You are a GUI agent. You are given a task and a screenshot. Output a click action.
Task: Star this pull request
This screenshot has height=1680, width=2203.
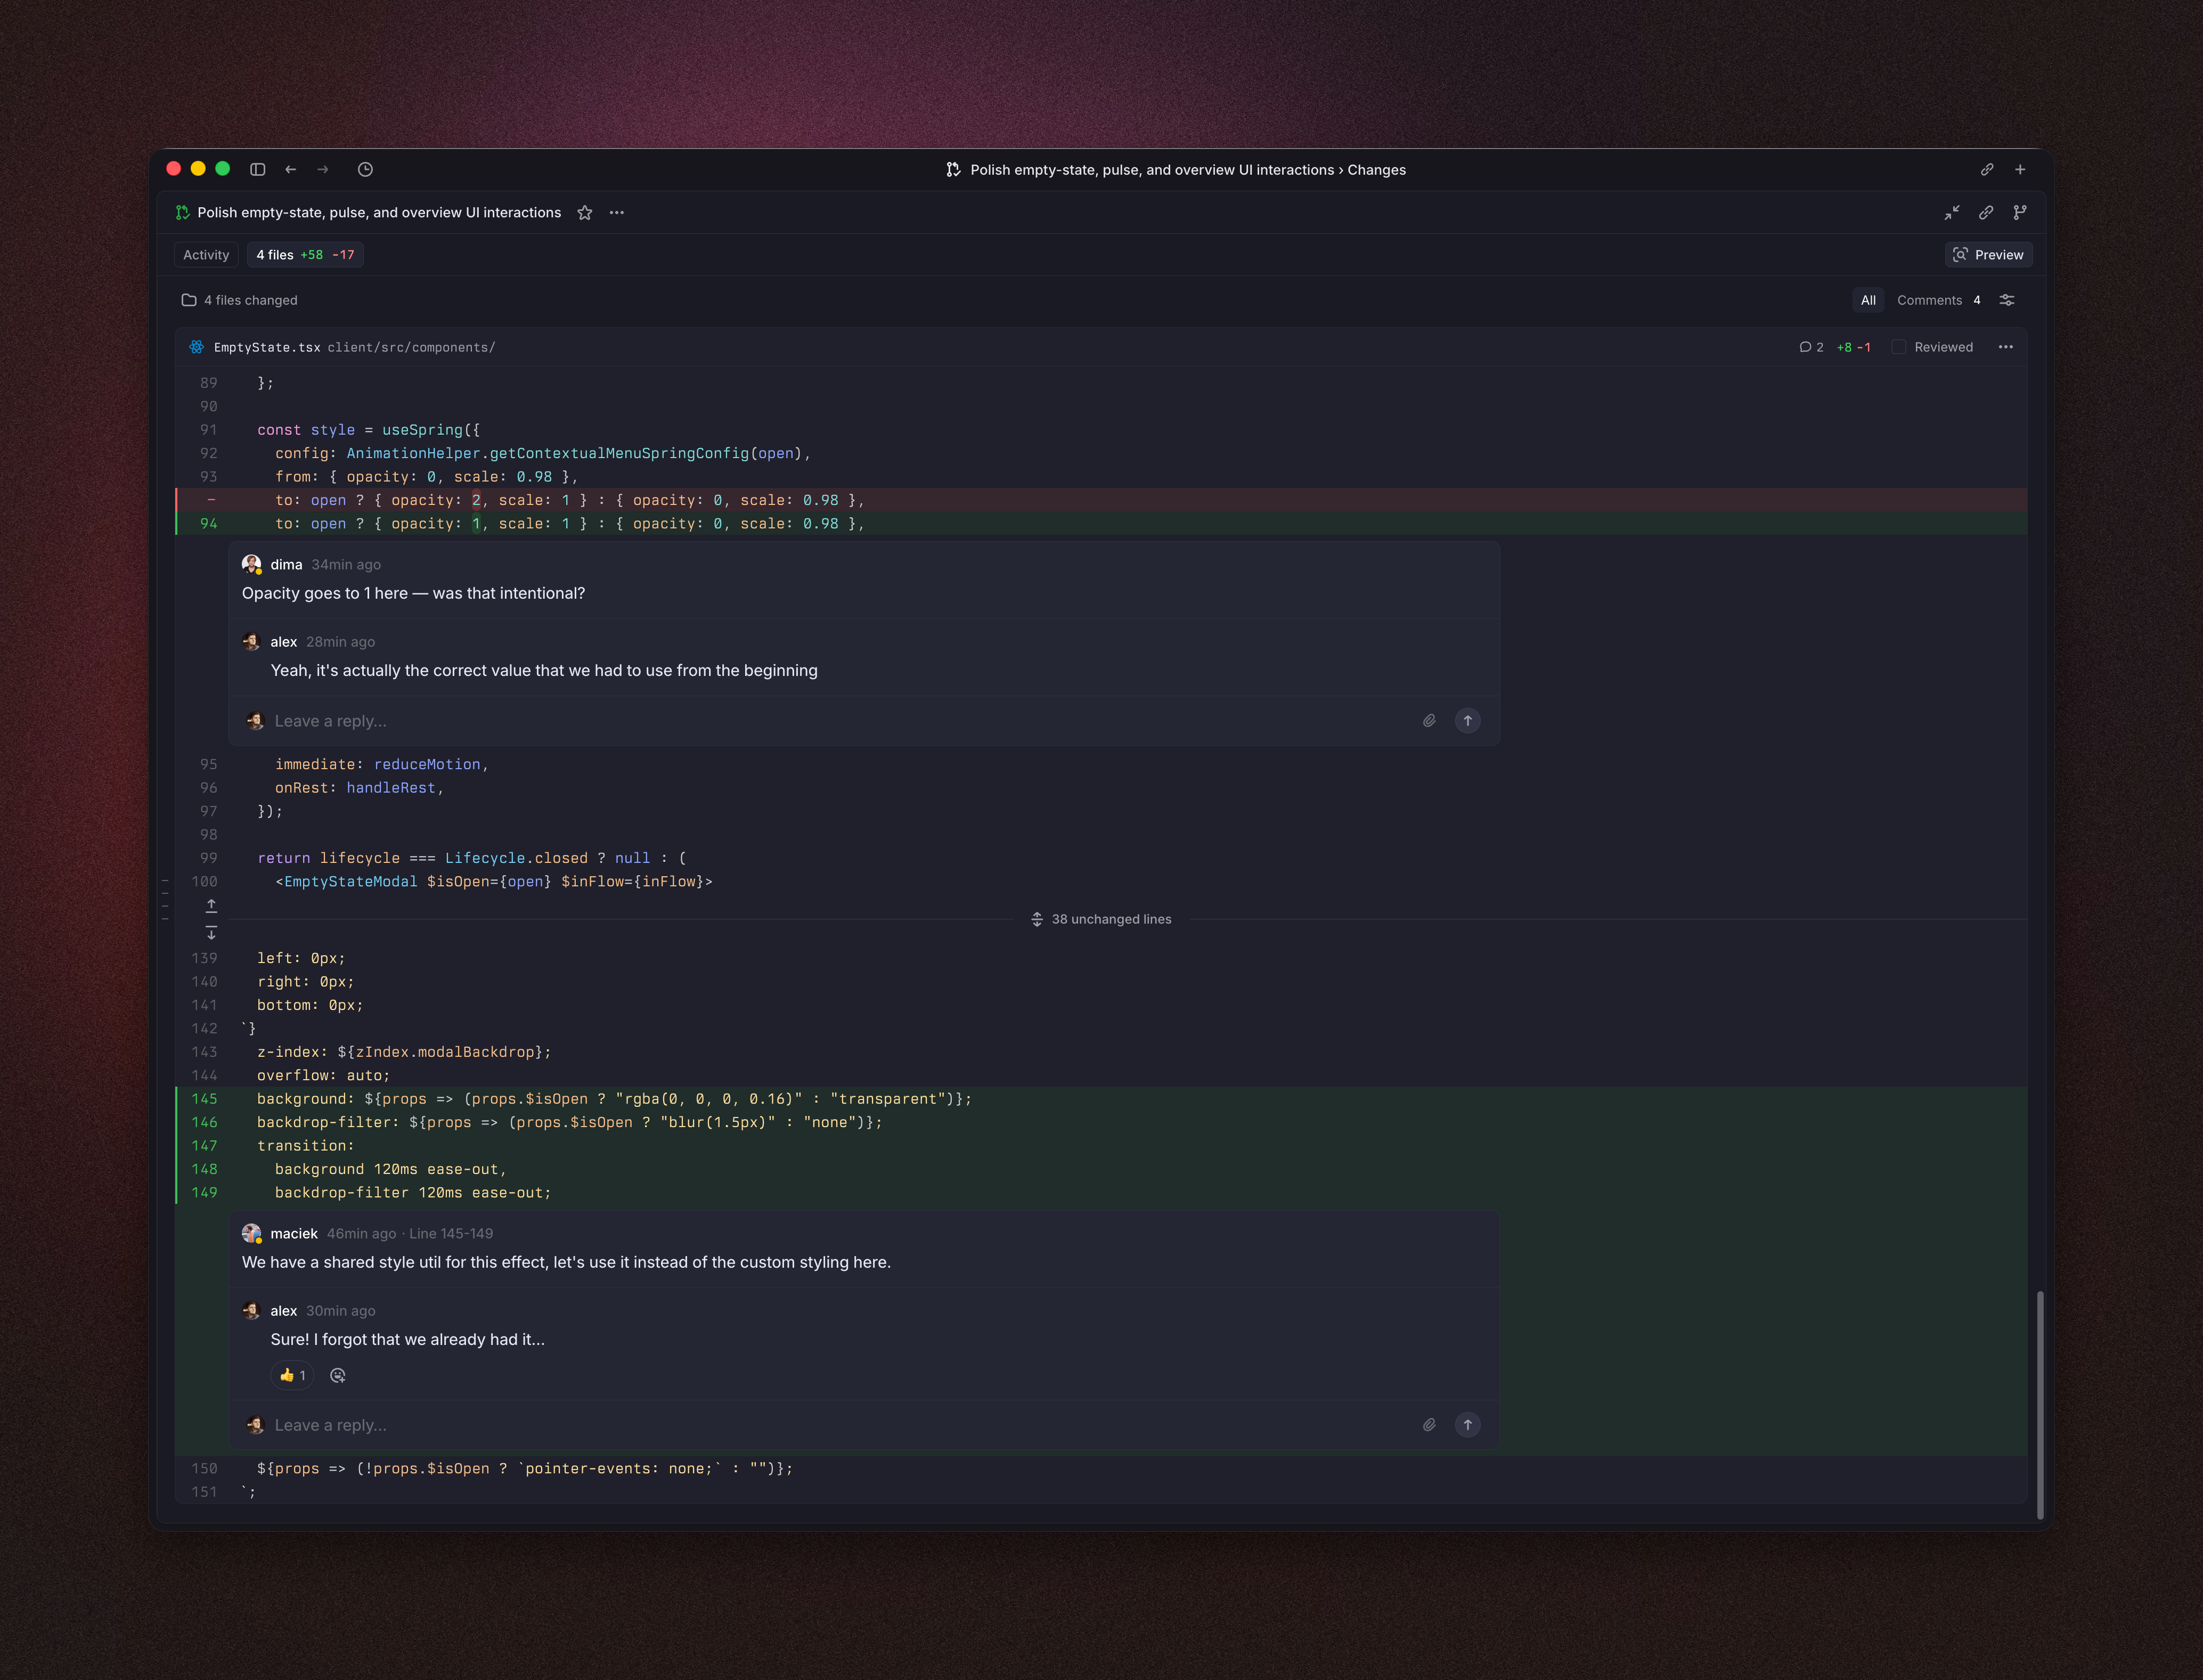(x=585, y=212)
